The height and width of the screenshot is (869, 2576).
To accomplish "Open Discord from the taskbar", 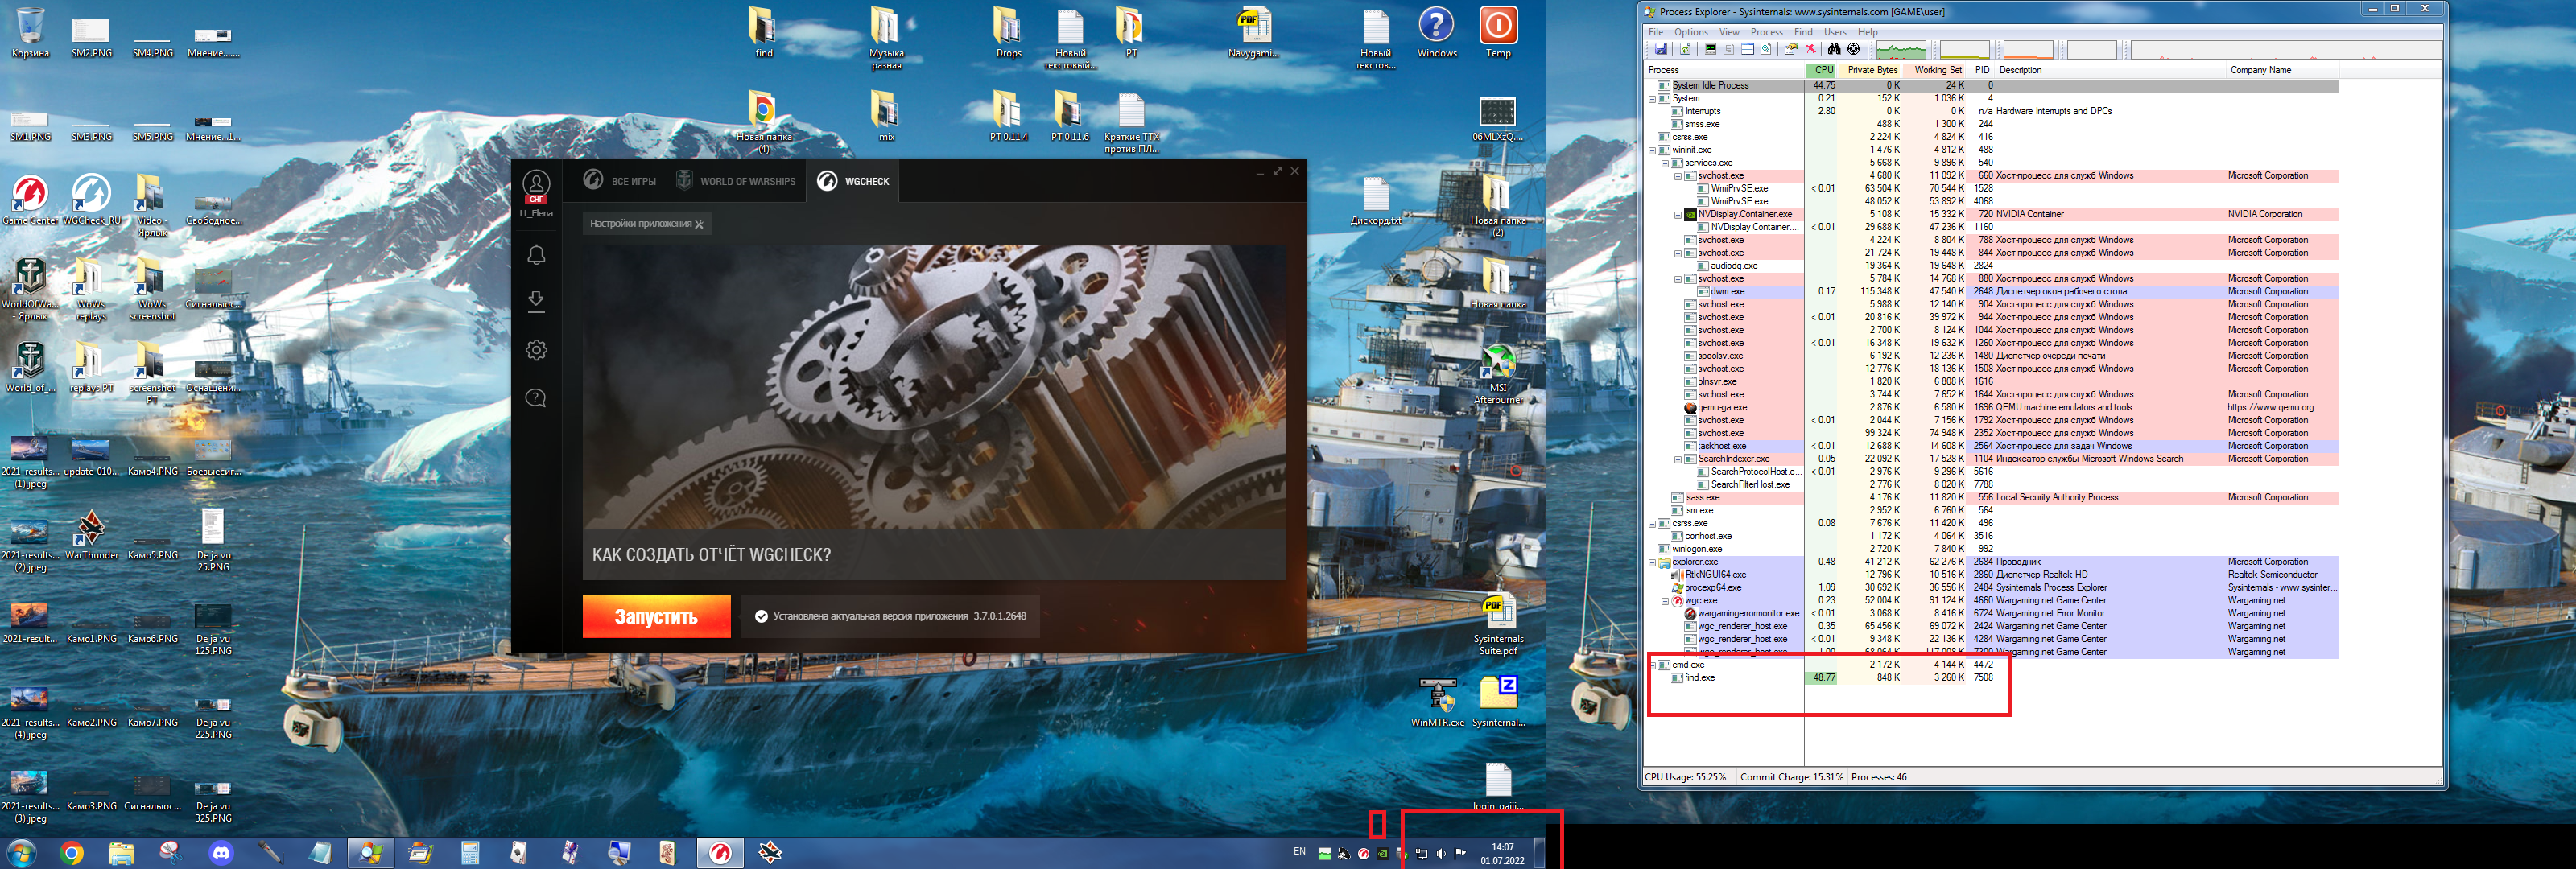I will (x=220, y=853).
